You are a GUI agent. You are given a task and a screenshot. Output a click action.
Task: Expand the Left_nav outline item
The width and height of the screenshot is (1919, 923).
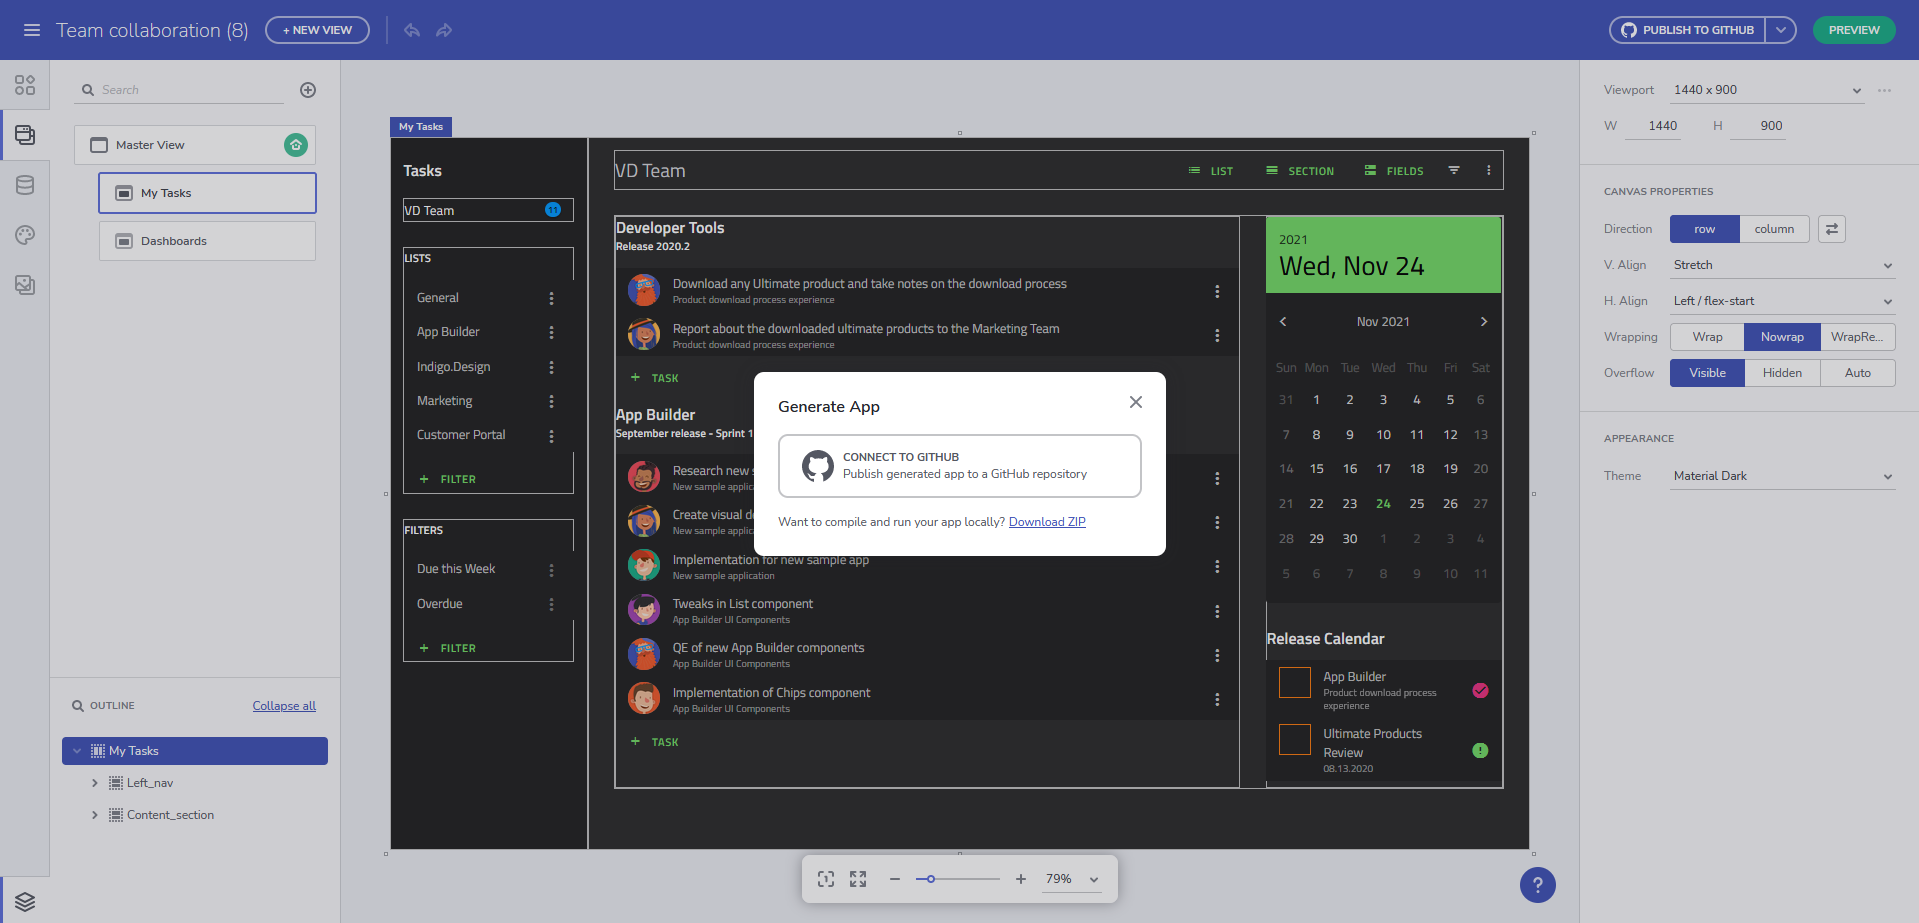95,782
